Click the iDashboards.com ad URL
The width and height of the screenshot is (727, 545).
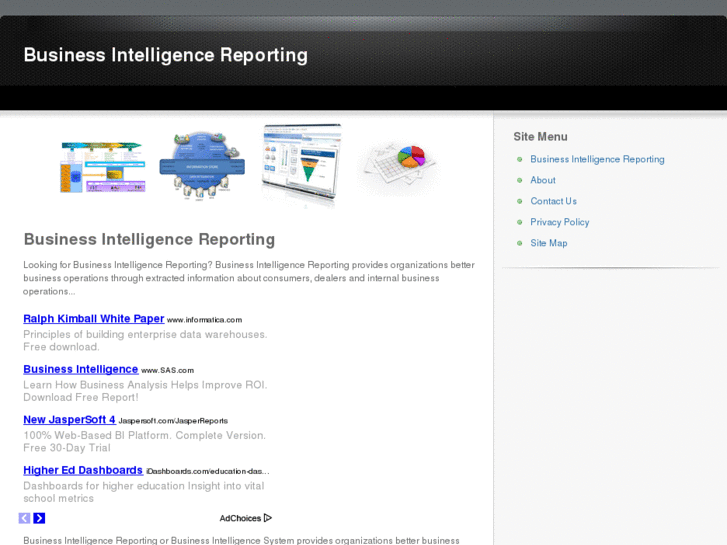208,471
